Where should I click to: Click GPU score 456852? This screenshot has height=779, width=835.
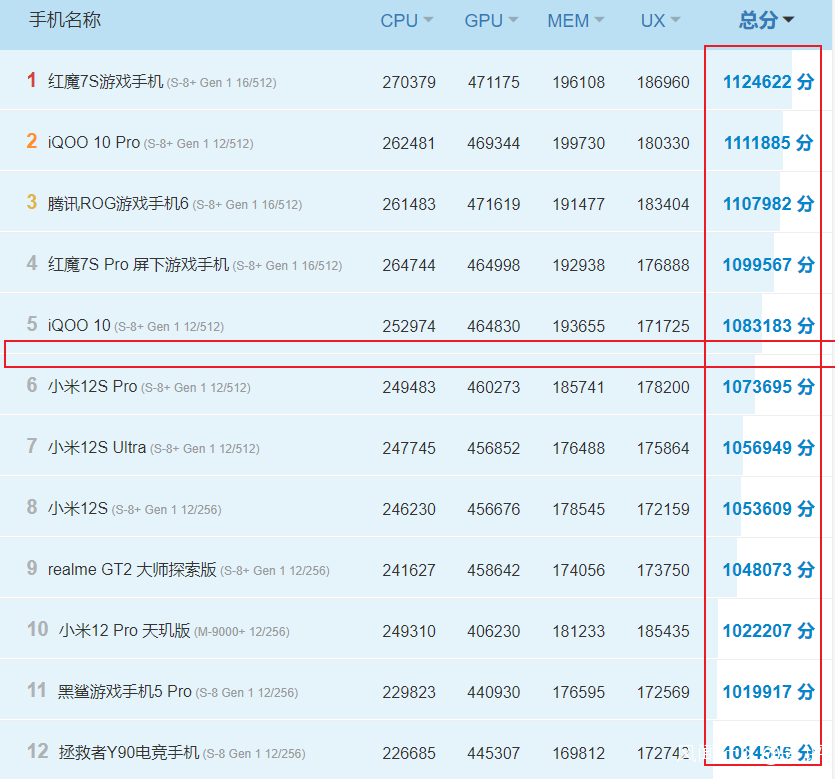pos(493,448)
